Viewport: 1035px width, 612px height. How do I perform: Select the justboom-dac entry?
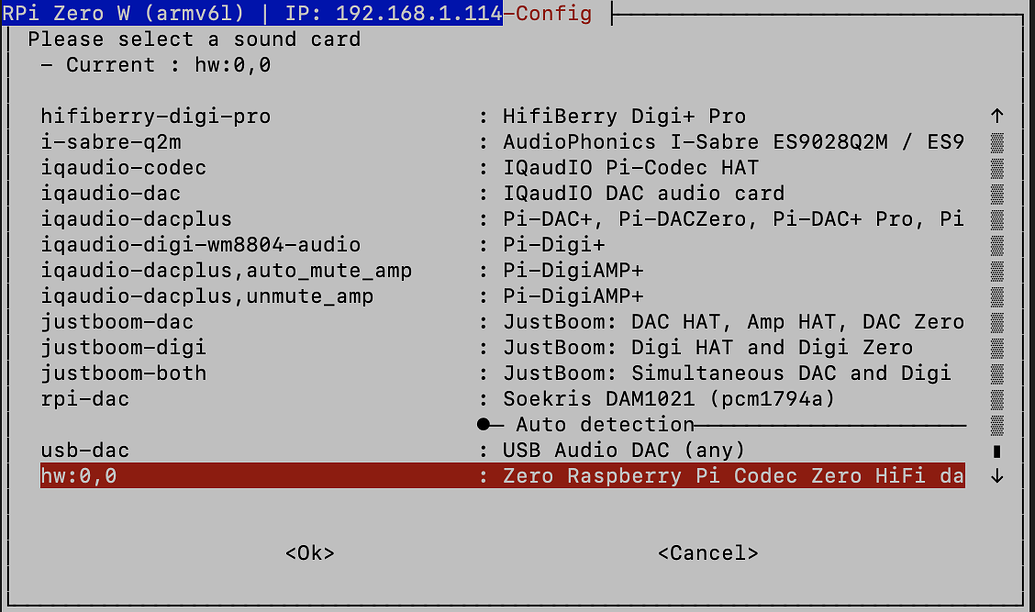(120, 321)
